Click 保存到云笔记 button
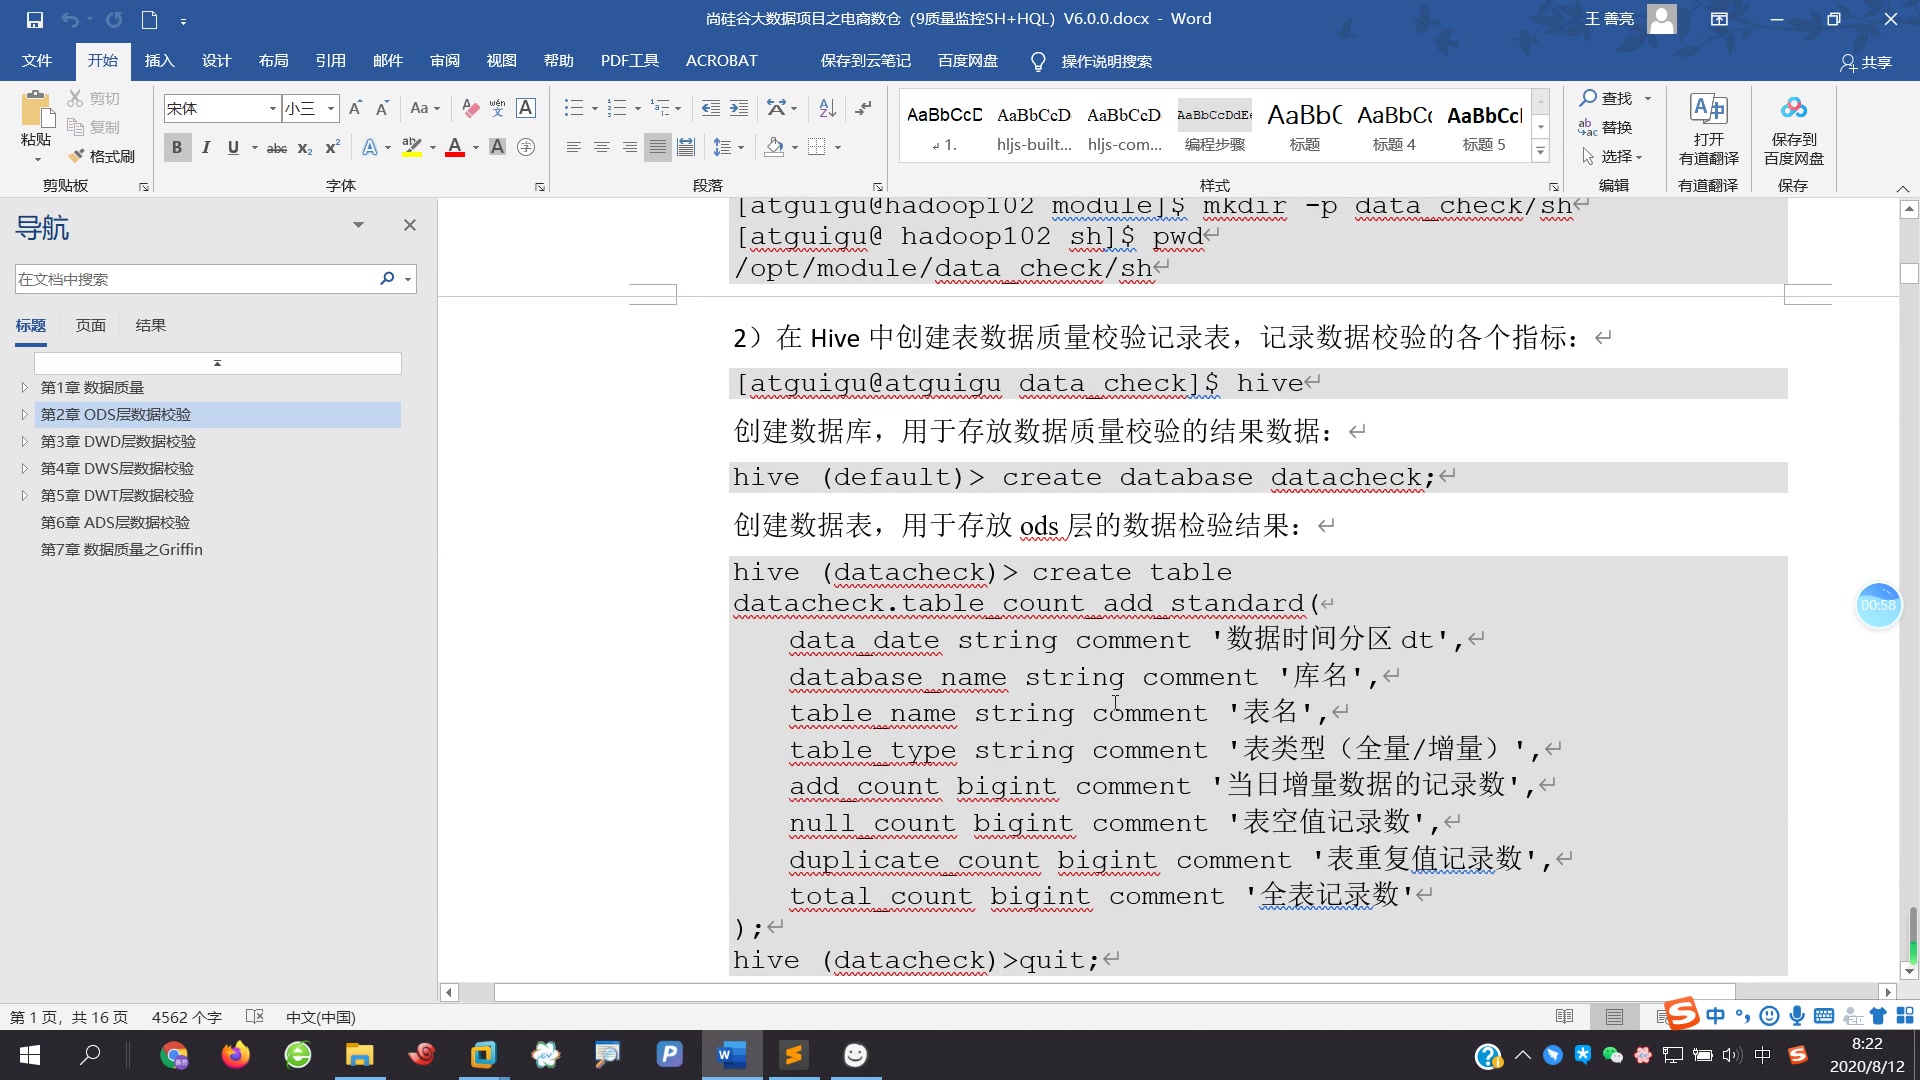Viewport: 1920px width, 1080px height. point(865,61)
